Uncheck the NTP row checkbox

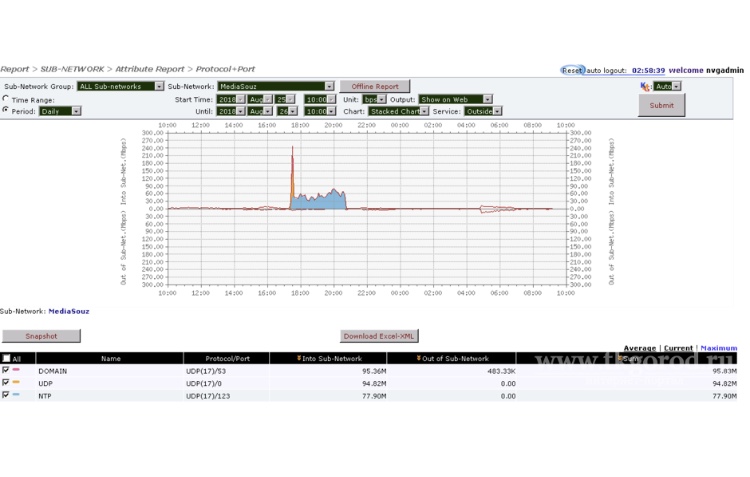click(6, 396)
